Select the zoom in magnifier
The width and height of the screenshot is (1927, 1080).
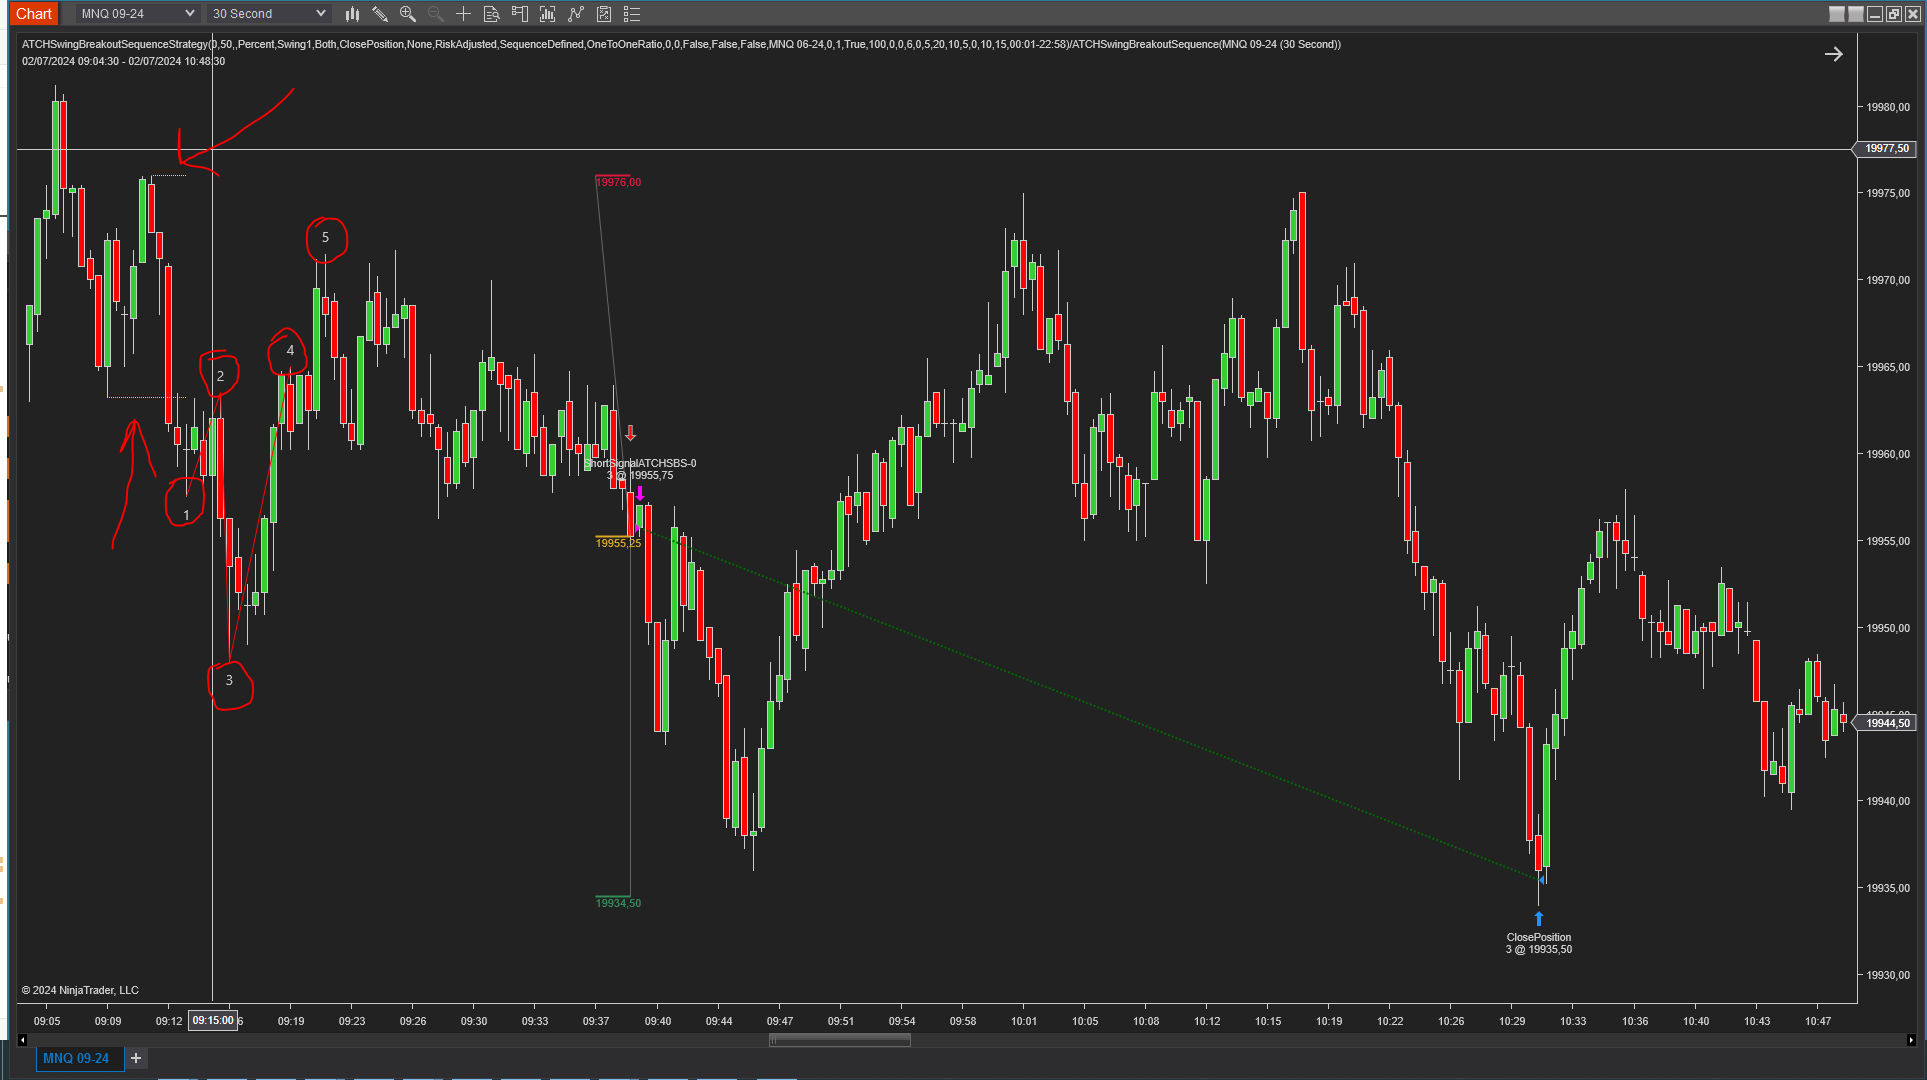(x=408, y=14)
